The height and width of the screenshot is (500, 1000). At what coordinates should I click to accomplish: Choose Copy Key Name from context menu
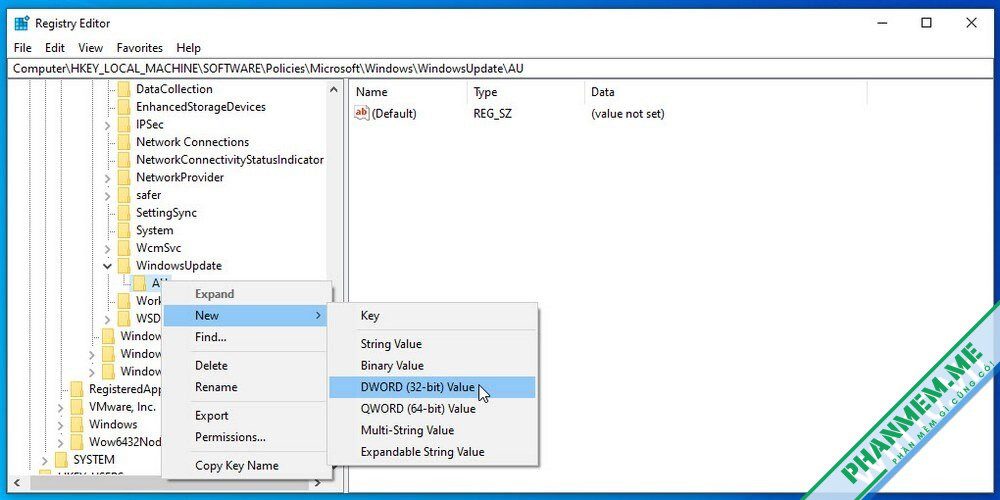click(x=247, y=466)
